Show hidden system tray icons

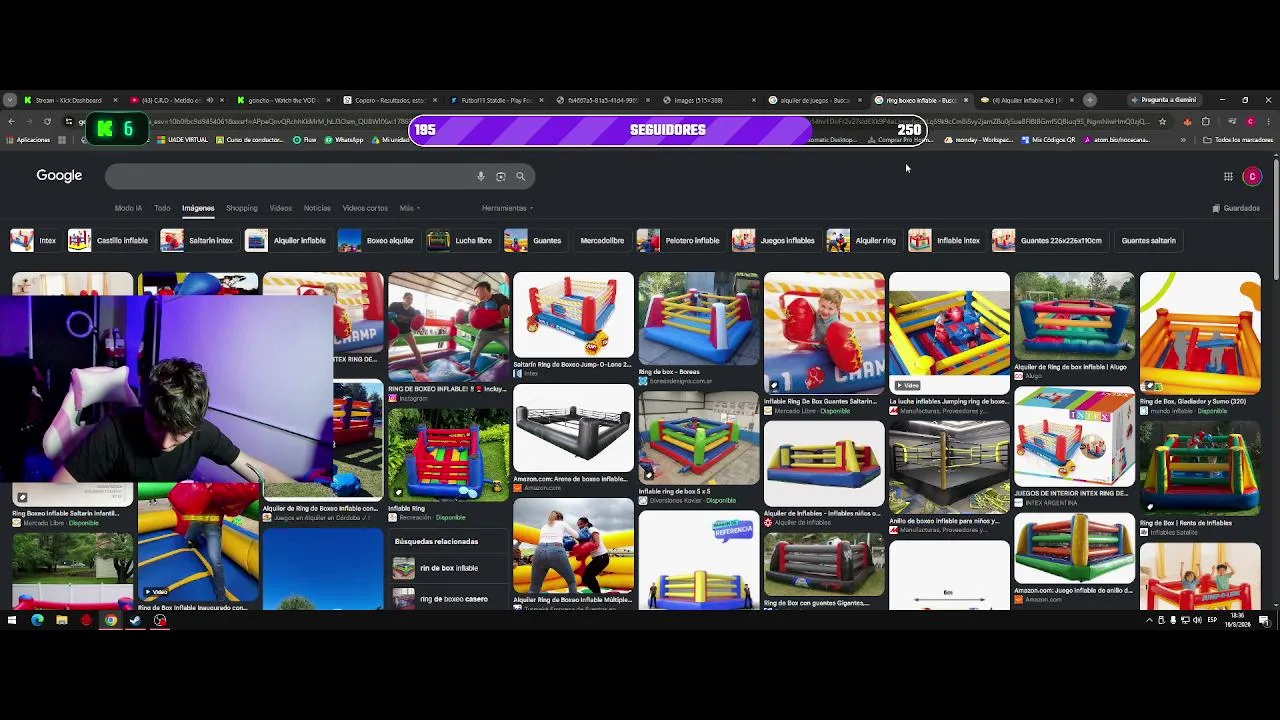1149,621
